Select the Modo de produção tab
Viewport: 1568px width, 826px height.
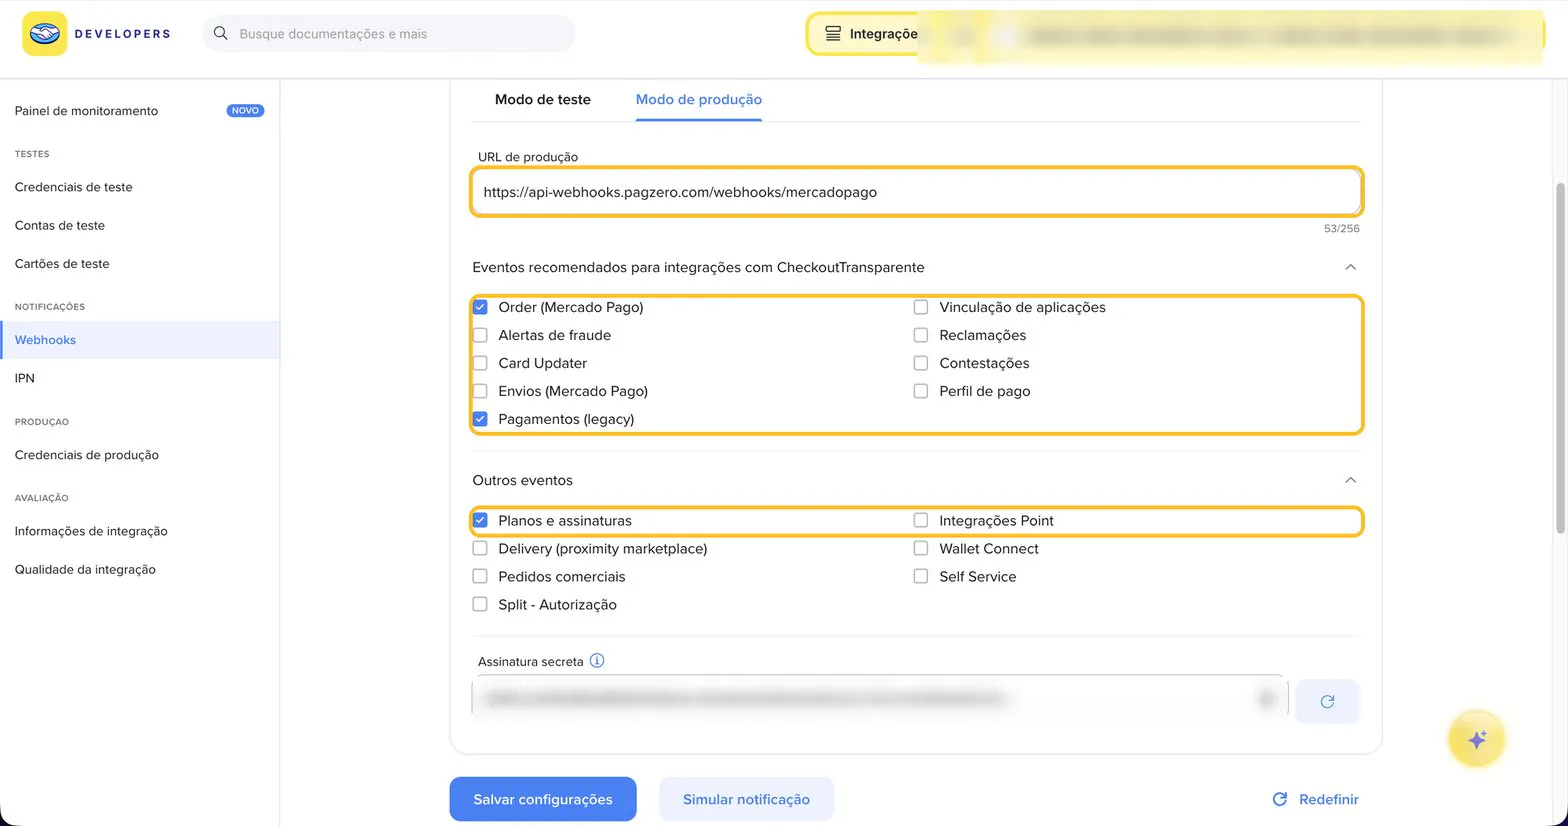coord(699,100)
